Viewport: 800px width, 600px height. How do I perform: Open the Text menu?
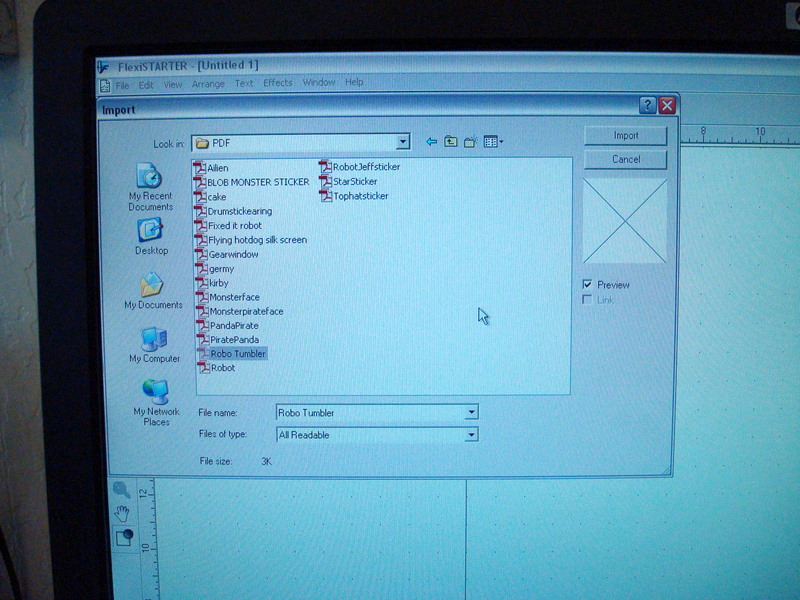(244, 83)
